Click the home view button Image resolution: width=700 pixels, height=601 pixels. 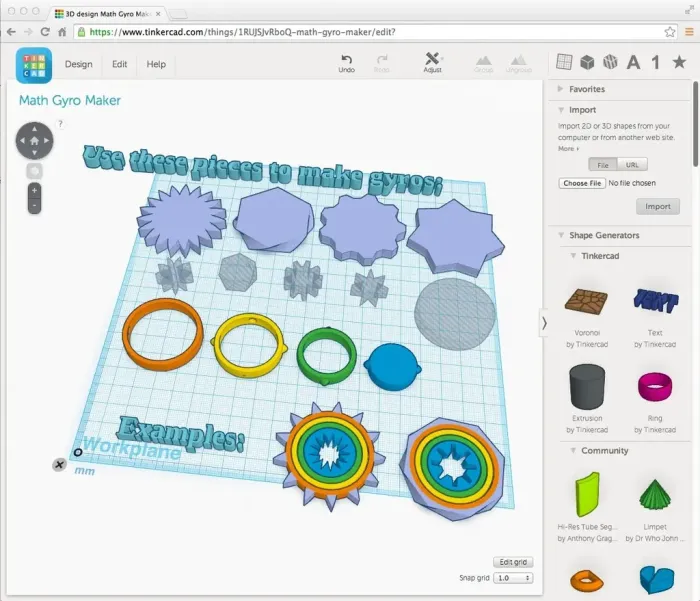(34, 141)
